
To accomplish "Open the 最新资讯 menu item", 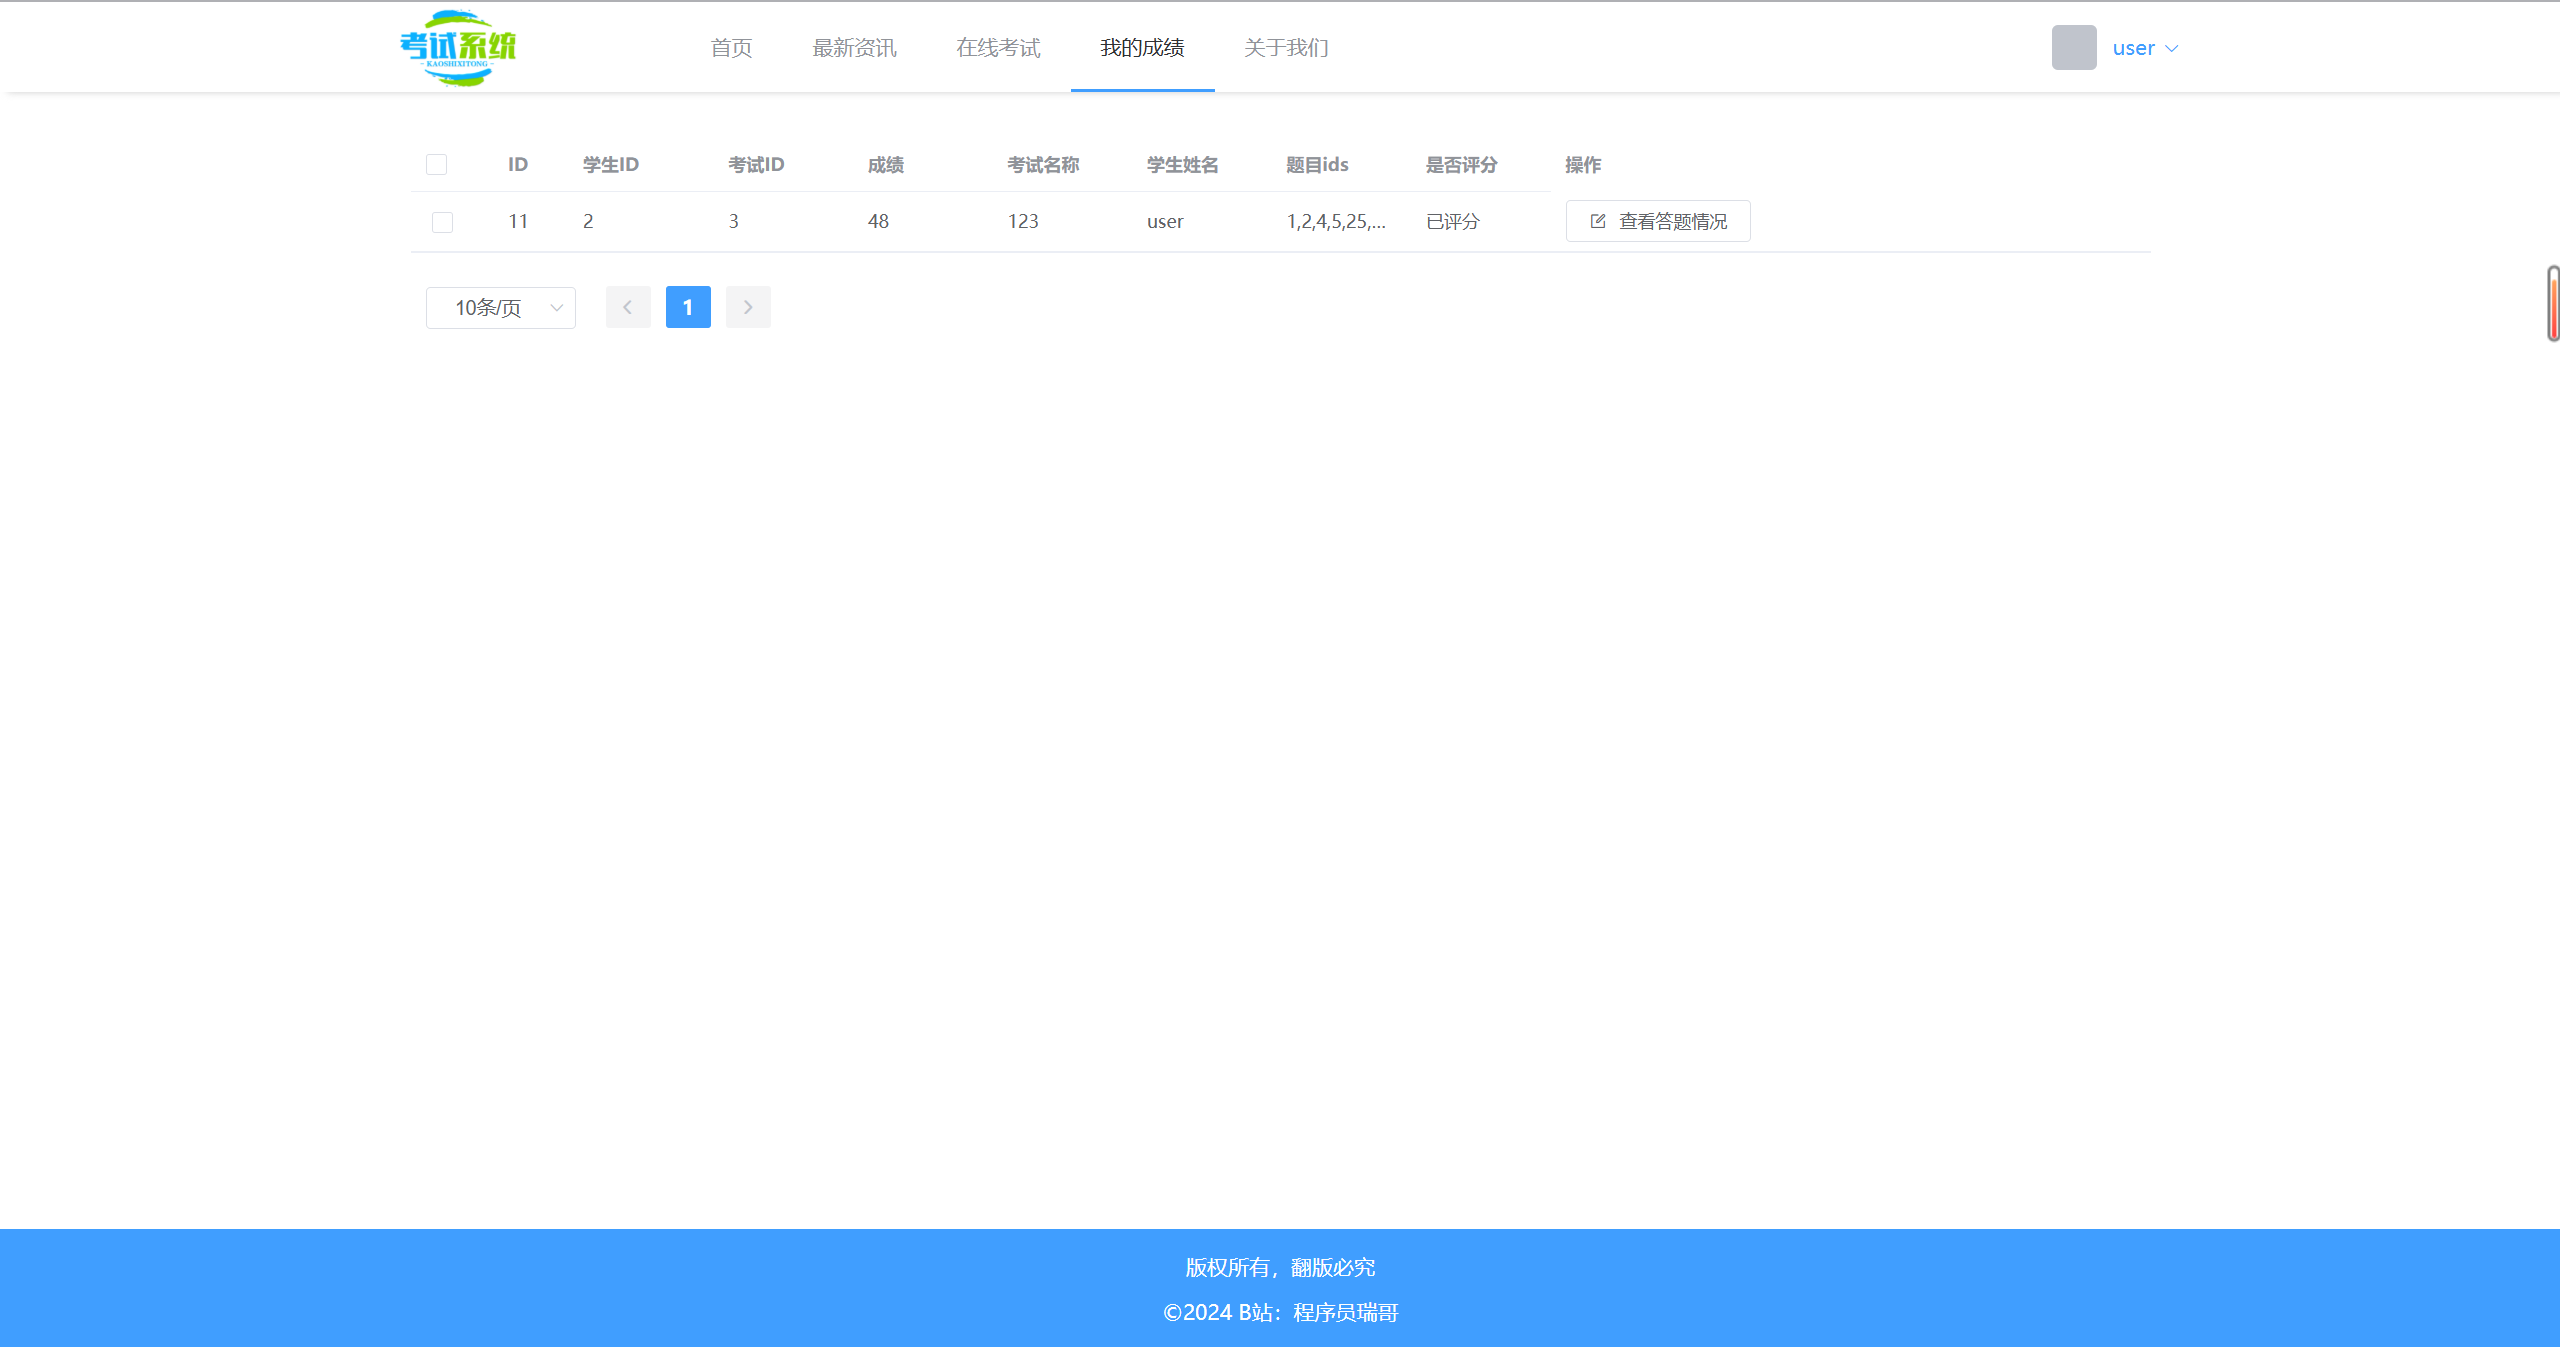I will [854, 47].
